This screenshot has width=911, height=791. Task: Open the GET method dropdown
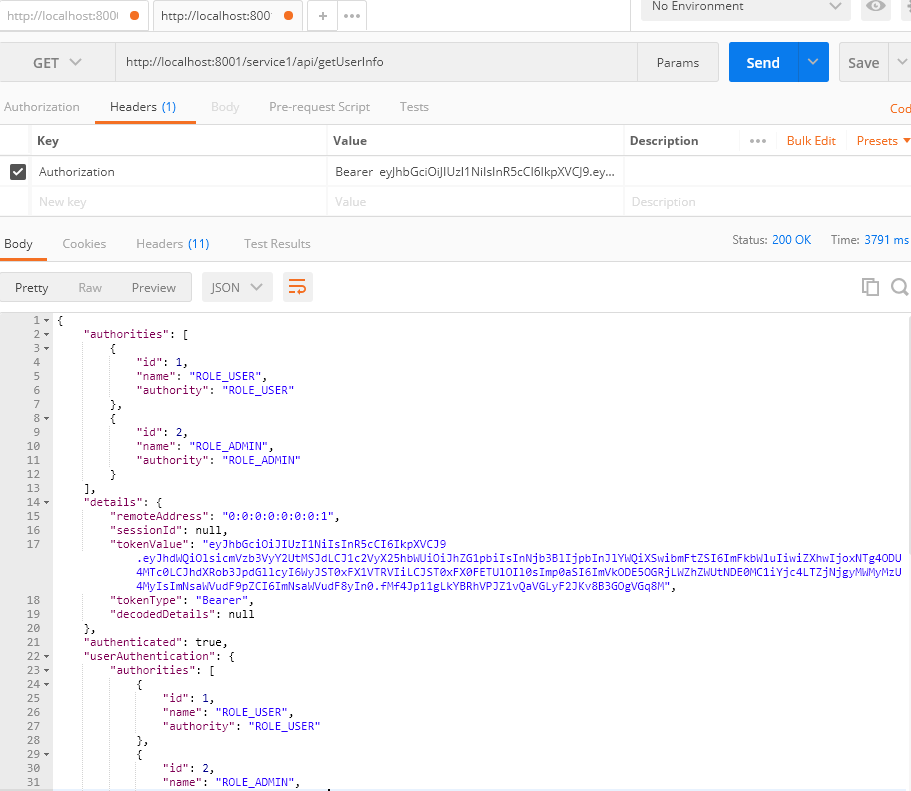coord(57,62)
